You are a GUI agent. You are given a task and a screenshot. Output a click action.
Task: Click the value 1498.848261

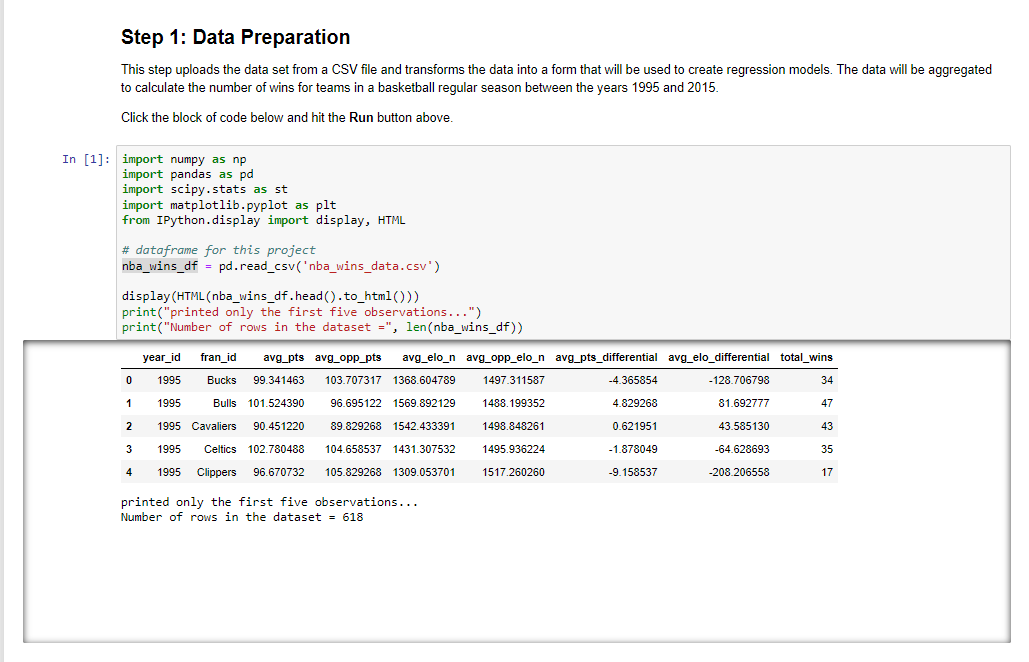click(514, 426)
